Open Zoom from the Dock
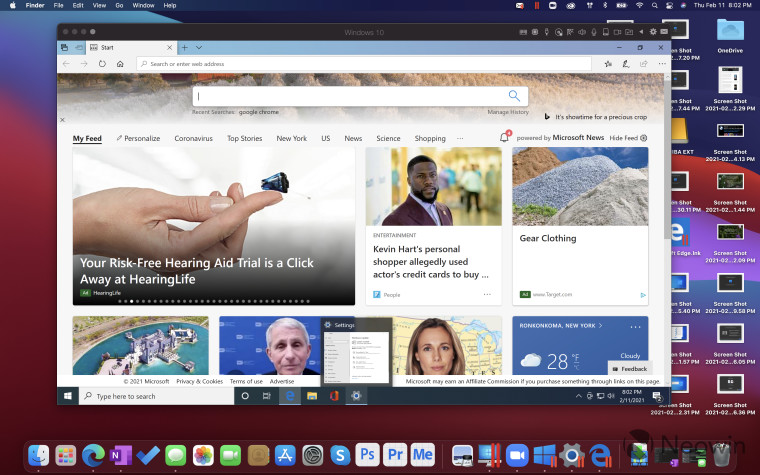Image resolution: width=760 pixels, height=475 pixels. 517,455
